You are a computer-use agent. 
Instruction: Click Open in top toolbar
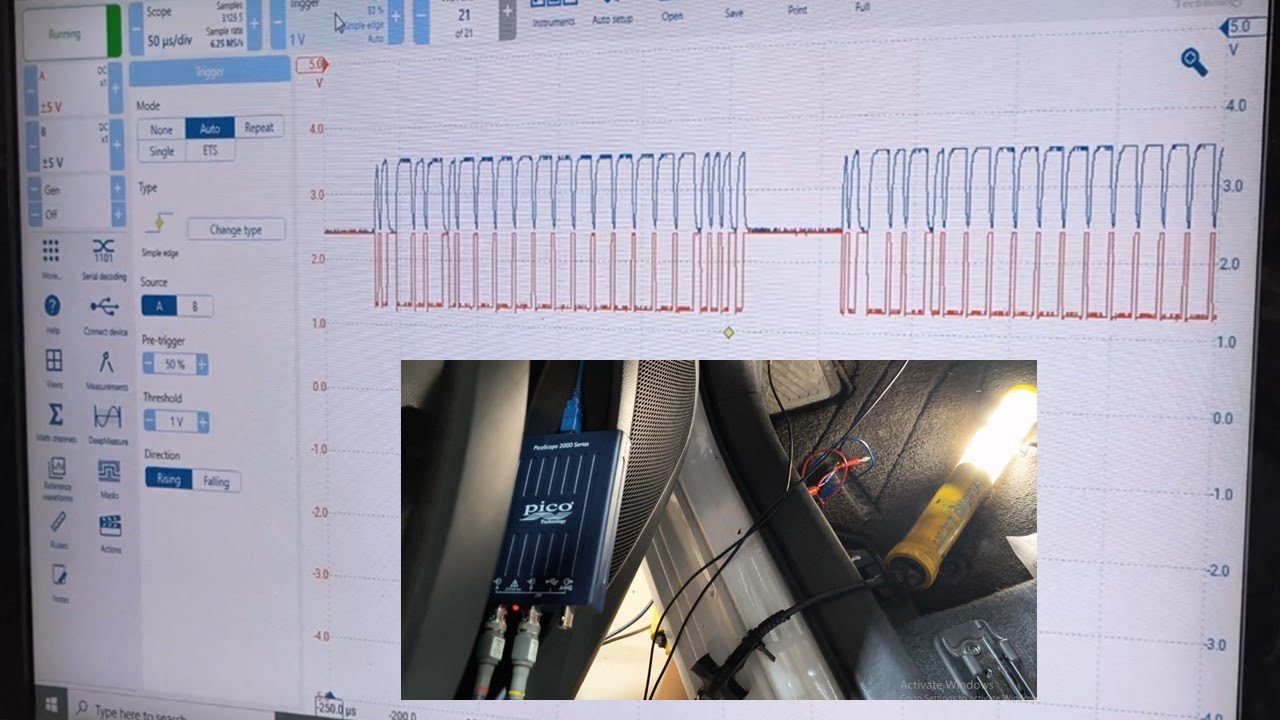tap(672, 12)
